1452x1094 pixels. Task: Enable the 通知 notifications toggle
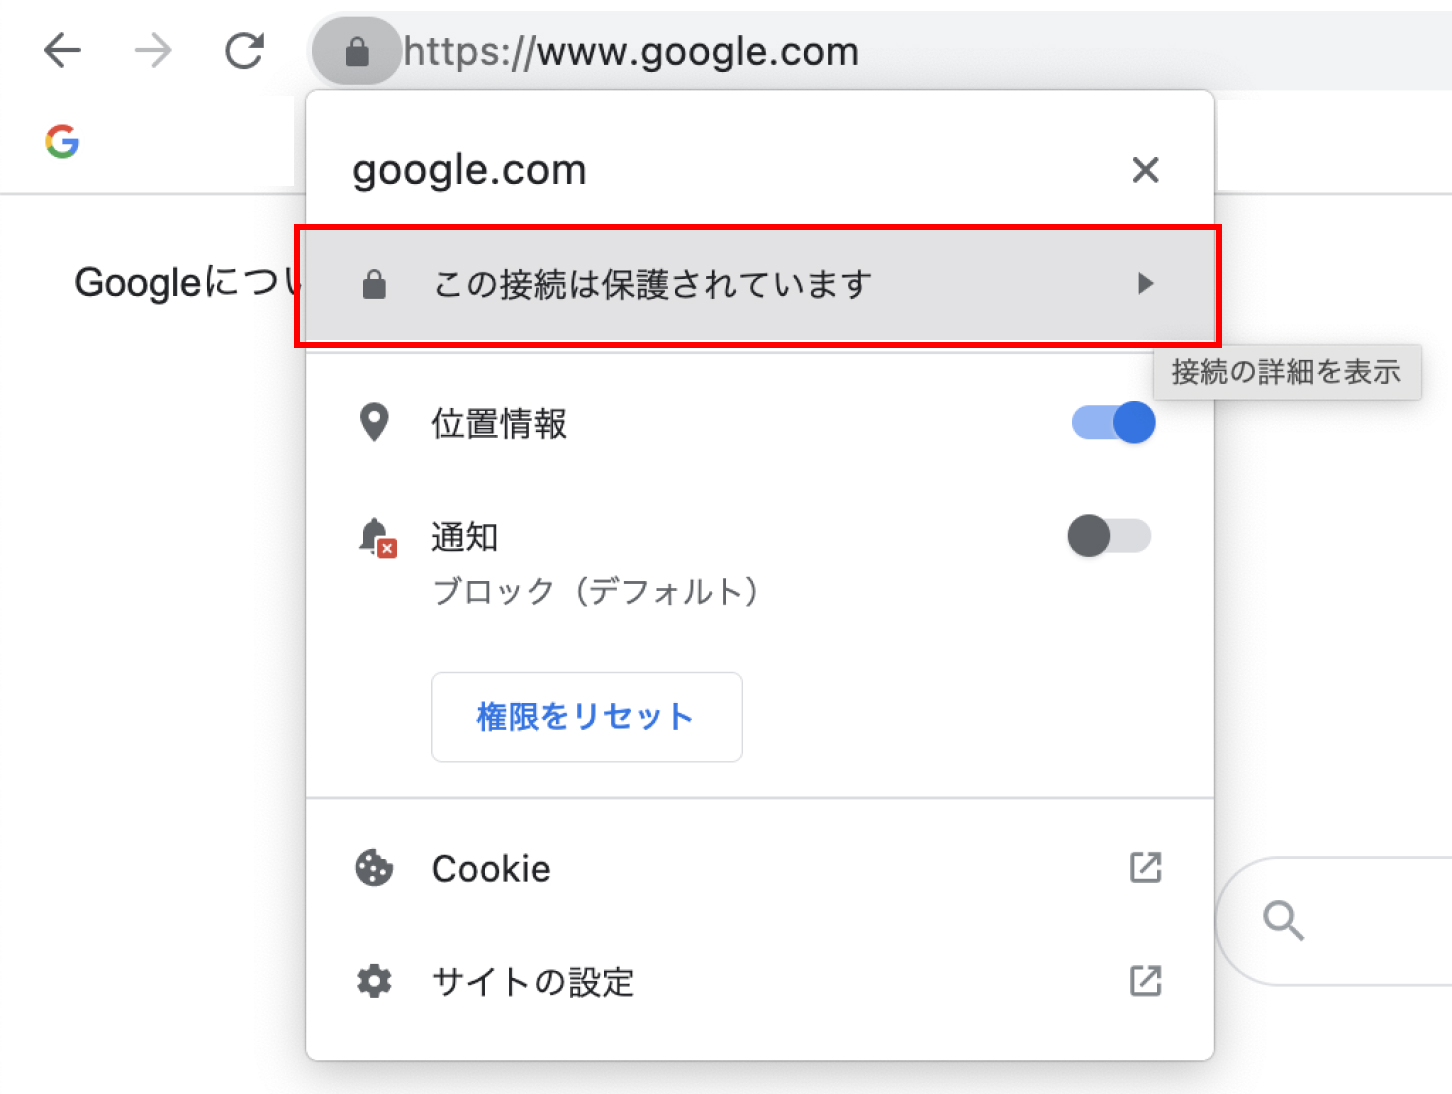click(1109, 536)
